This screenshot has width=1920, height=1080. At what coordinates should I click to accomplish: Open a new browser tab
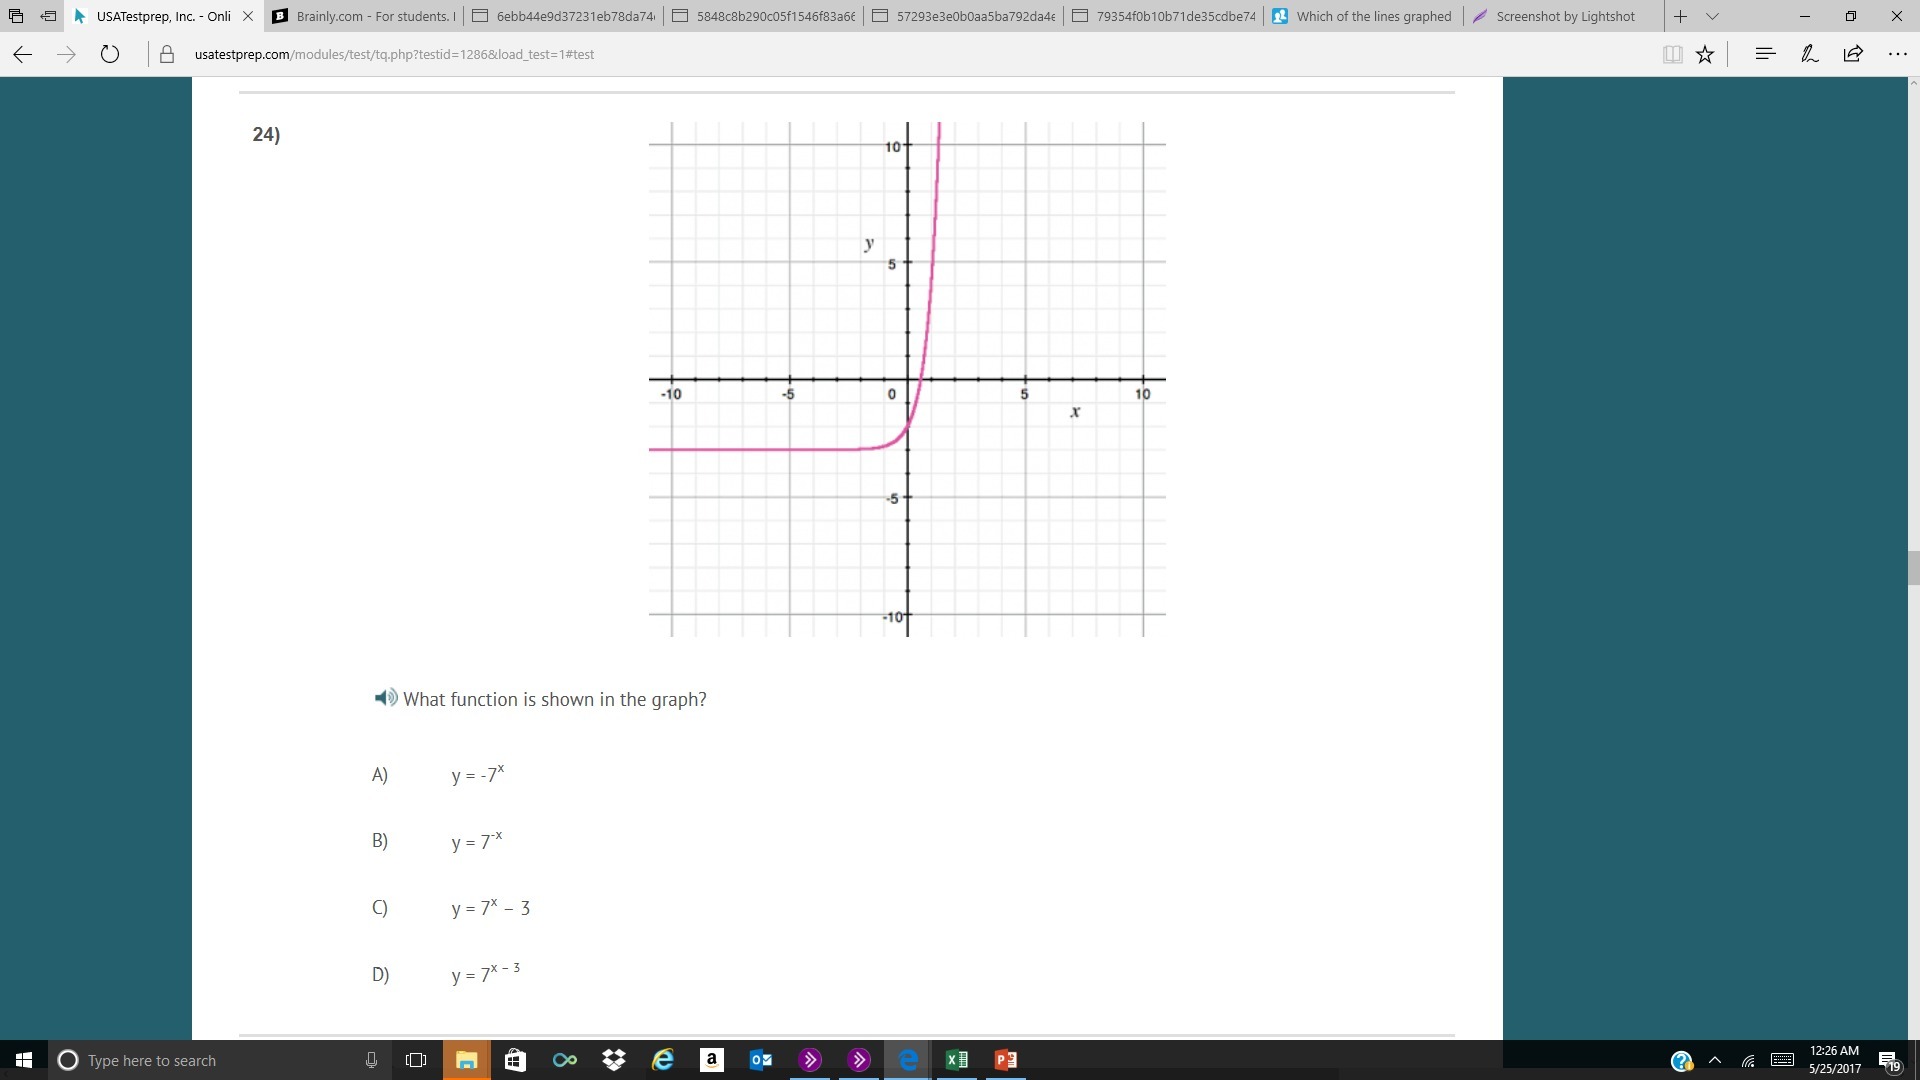click(1680, 16)
